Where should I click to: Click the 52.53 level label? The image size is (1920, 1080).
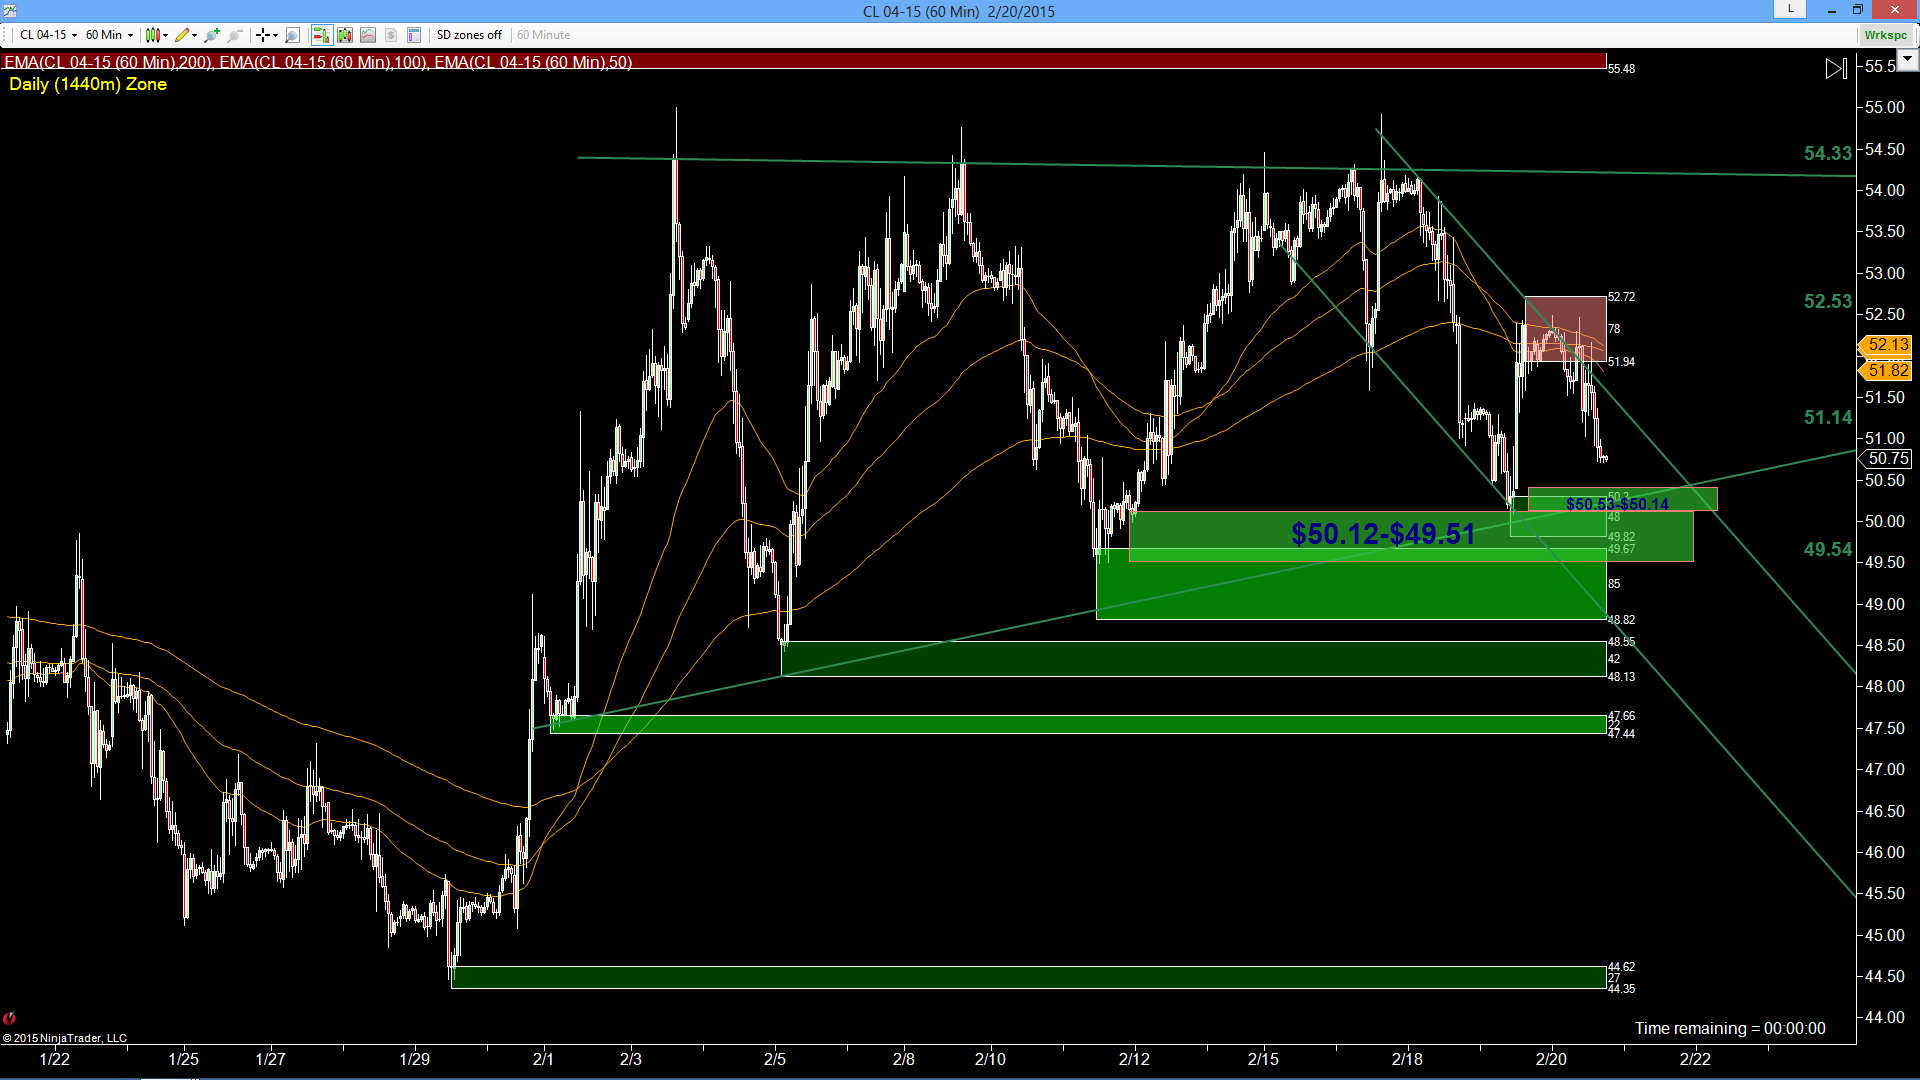(1827, 301)
